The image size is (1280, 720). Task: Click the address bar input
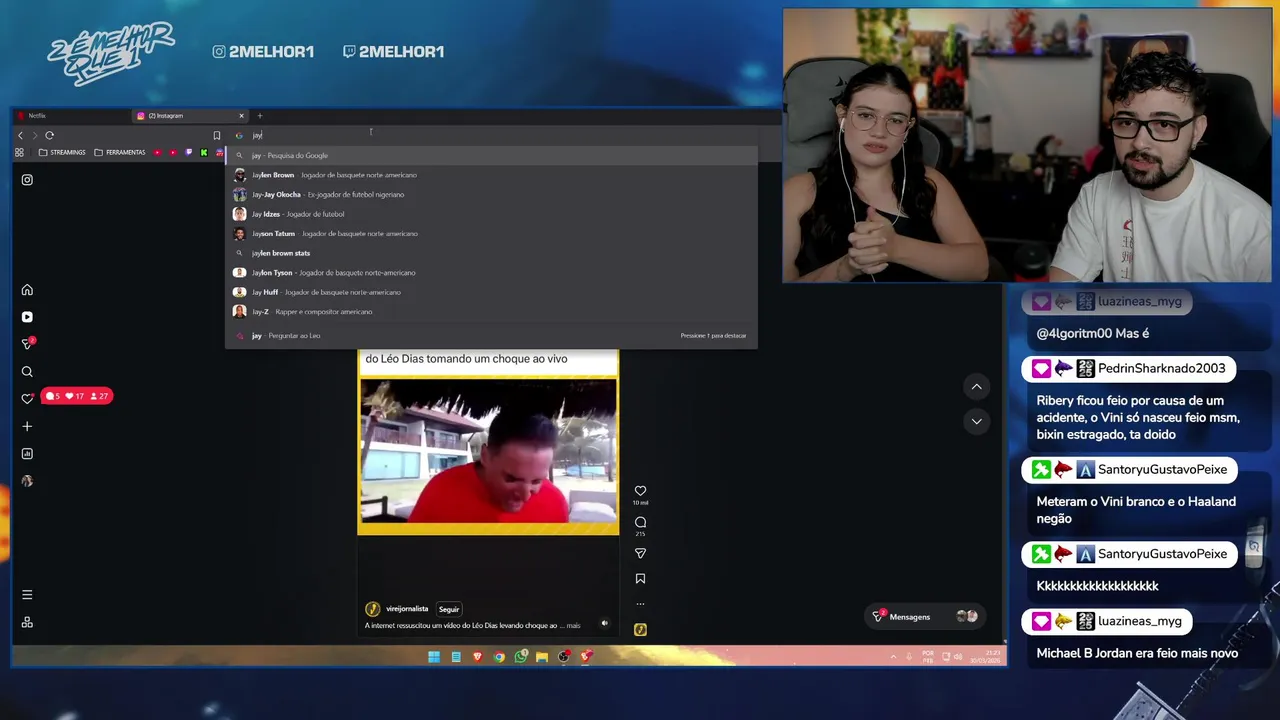pyautogui.click(x=490, y=135)
